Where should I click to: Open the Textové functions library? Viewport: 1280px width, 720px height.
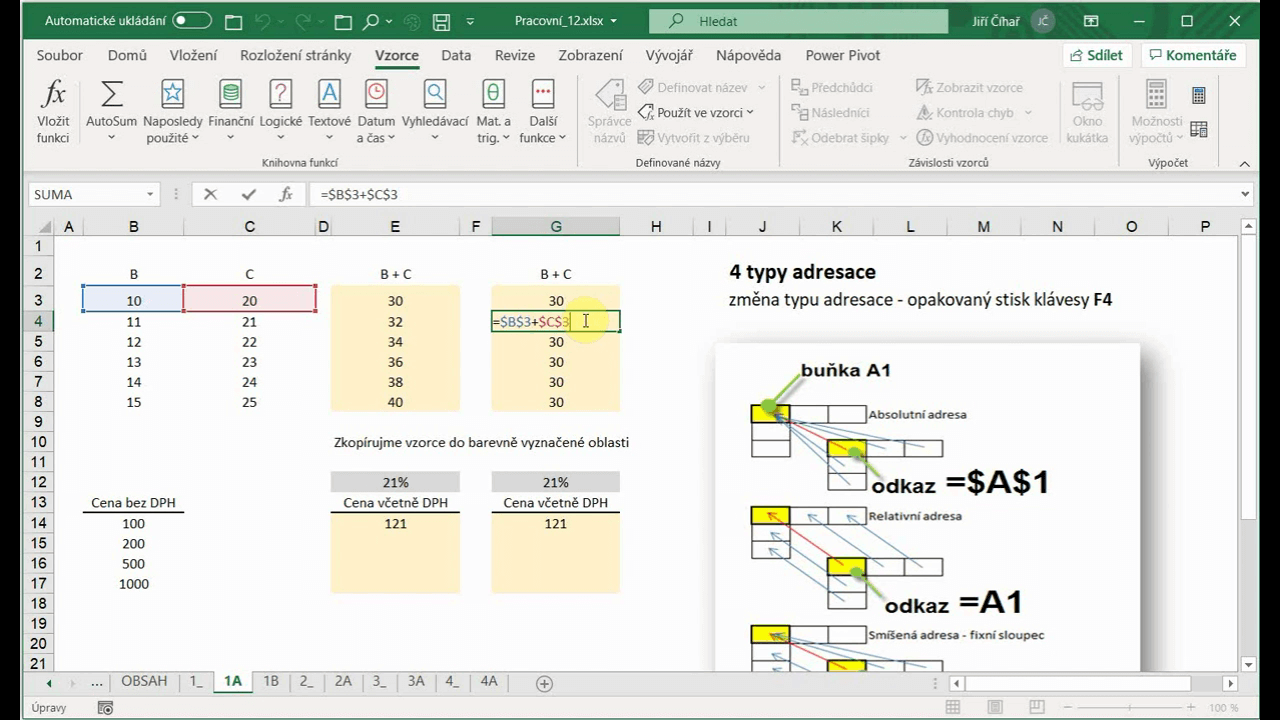pos(329,111)
